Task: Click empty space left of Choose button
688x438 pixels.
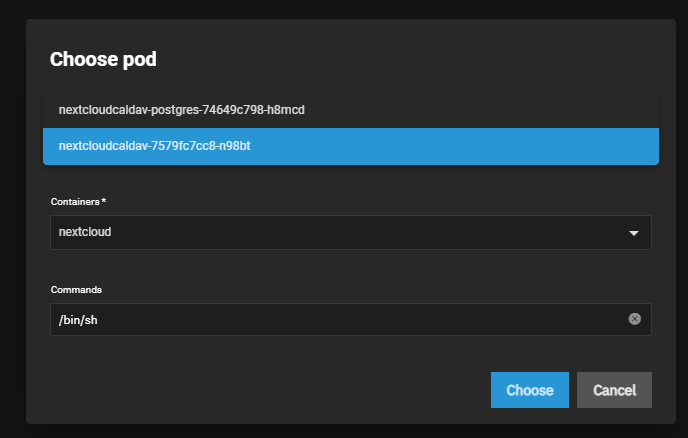Action: coord(300,390)
